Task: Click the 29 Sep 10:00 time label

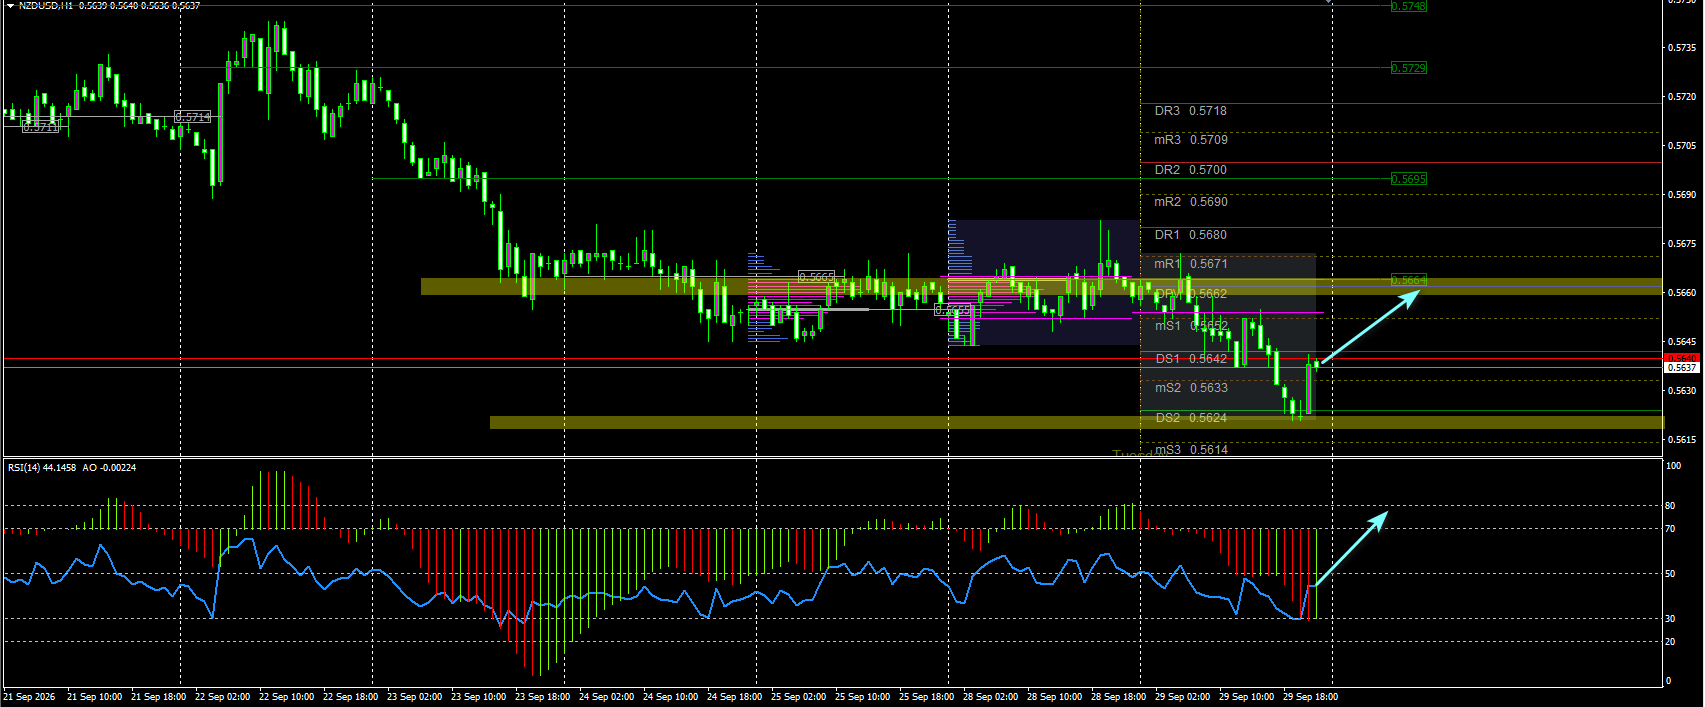Action: [1247, 697]
